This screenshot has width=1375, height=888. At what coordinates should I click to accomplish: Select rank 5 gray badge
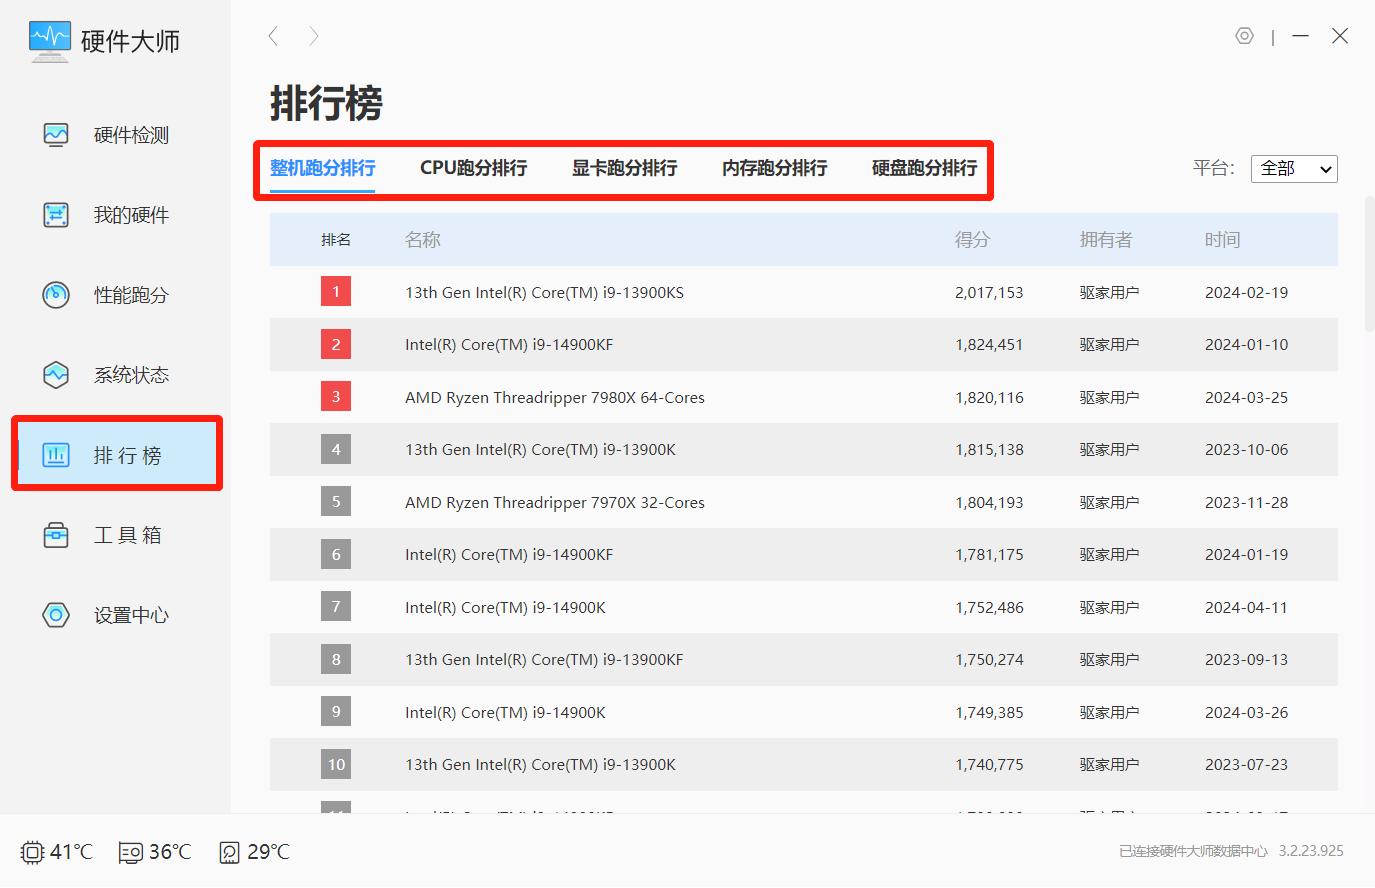coord(336,502)
